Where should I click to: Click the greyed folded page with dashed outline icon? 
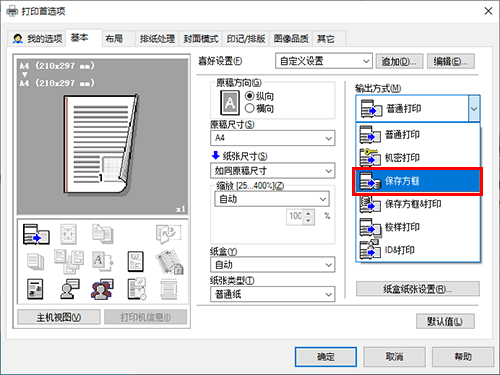click(168, 233)
